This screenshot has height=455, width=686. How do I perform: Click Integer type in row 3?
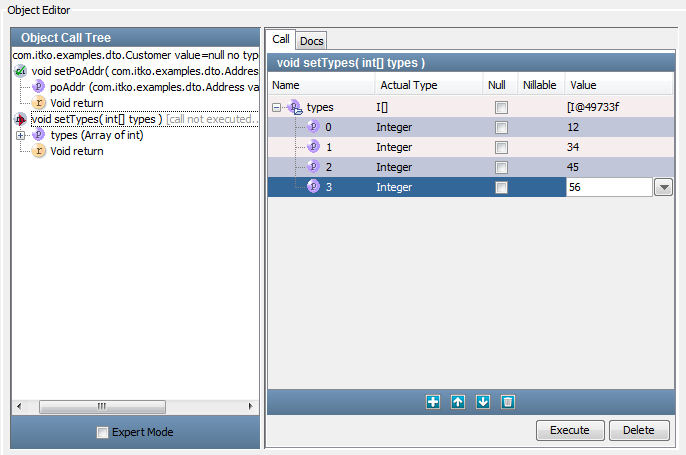click(394, 187)
